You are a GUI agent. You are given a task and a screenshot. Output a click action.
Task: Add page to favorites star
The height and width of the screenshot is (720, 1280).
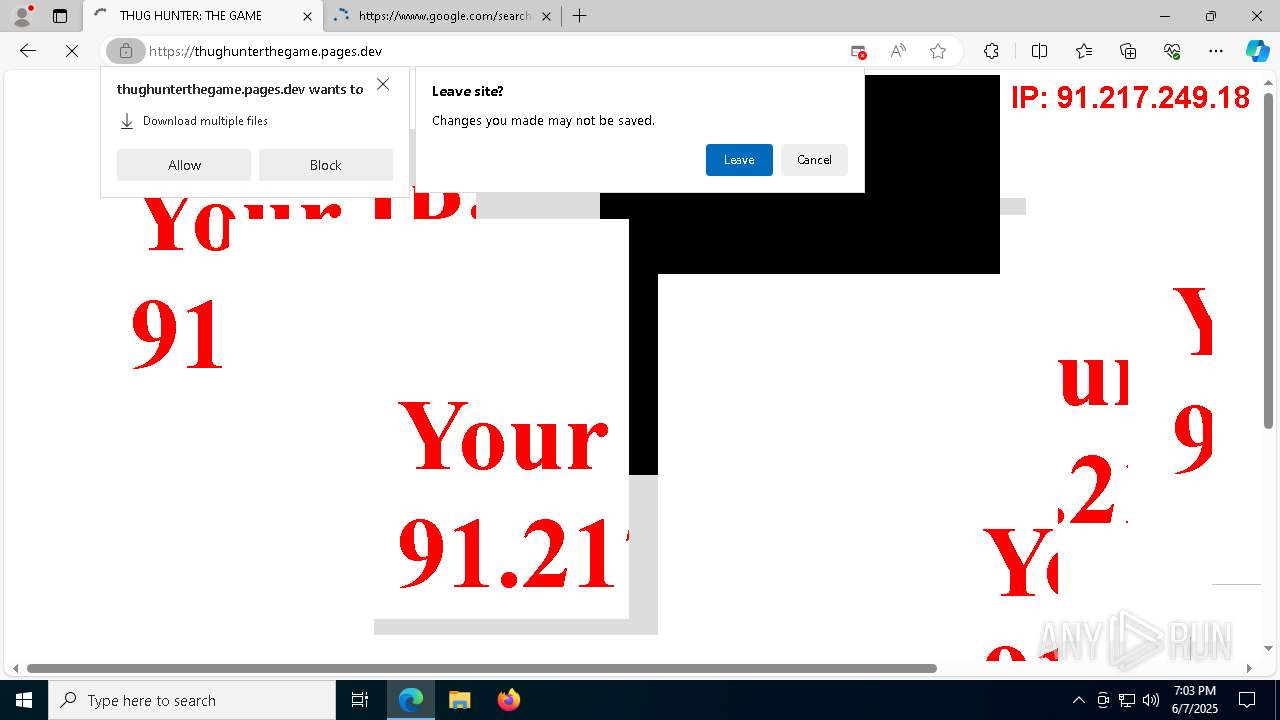(938, 51)
